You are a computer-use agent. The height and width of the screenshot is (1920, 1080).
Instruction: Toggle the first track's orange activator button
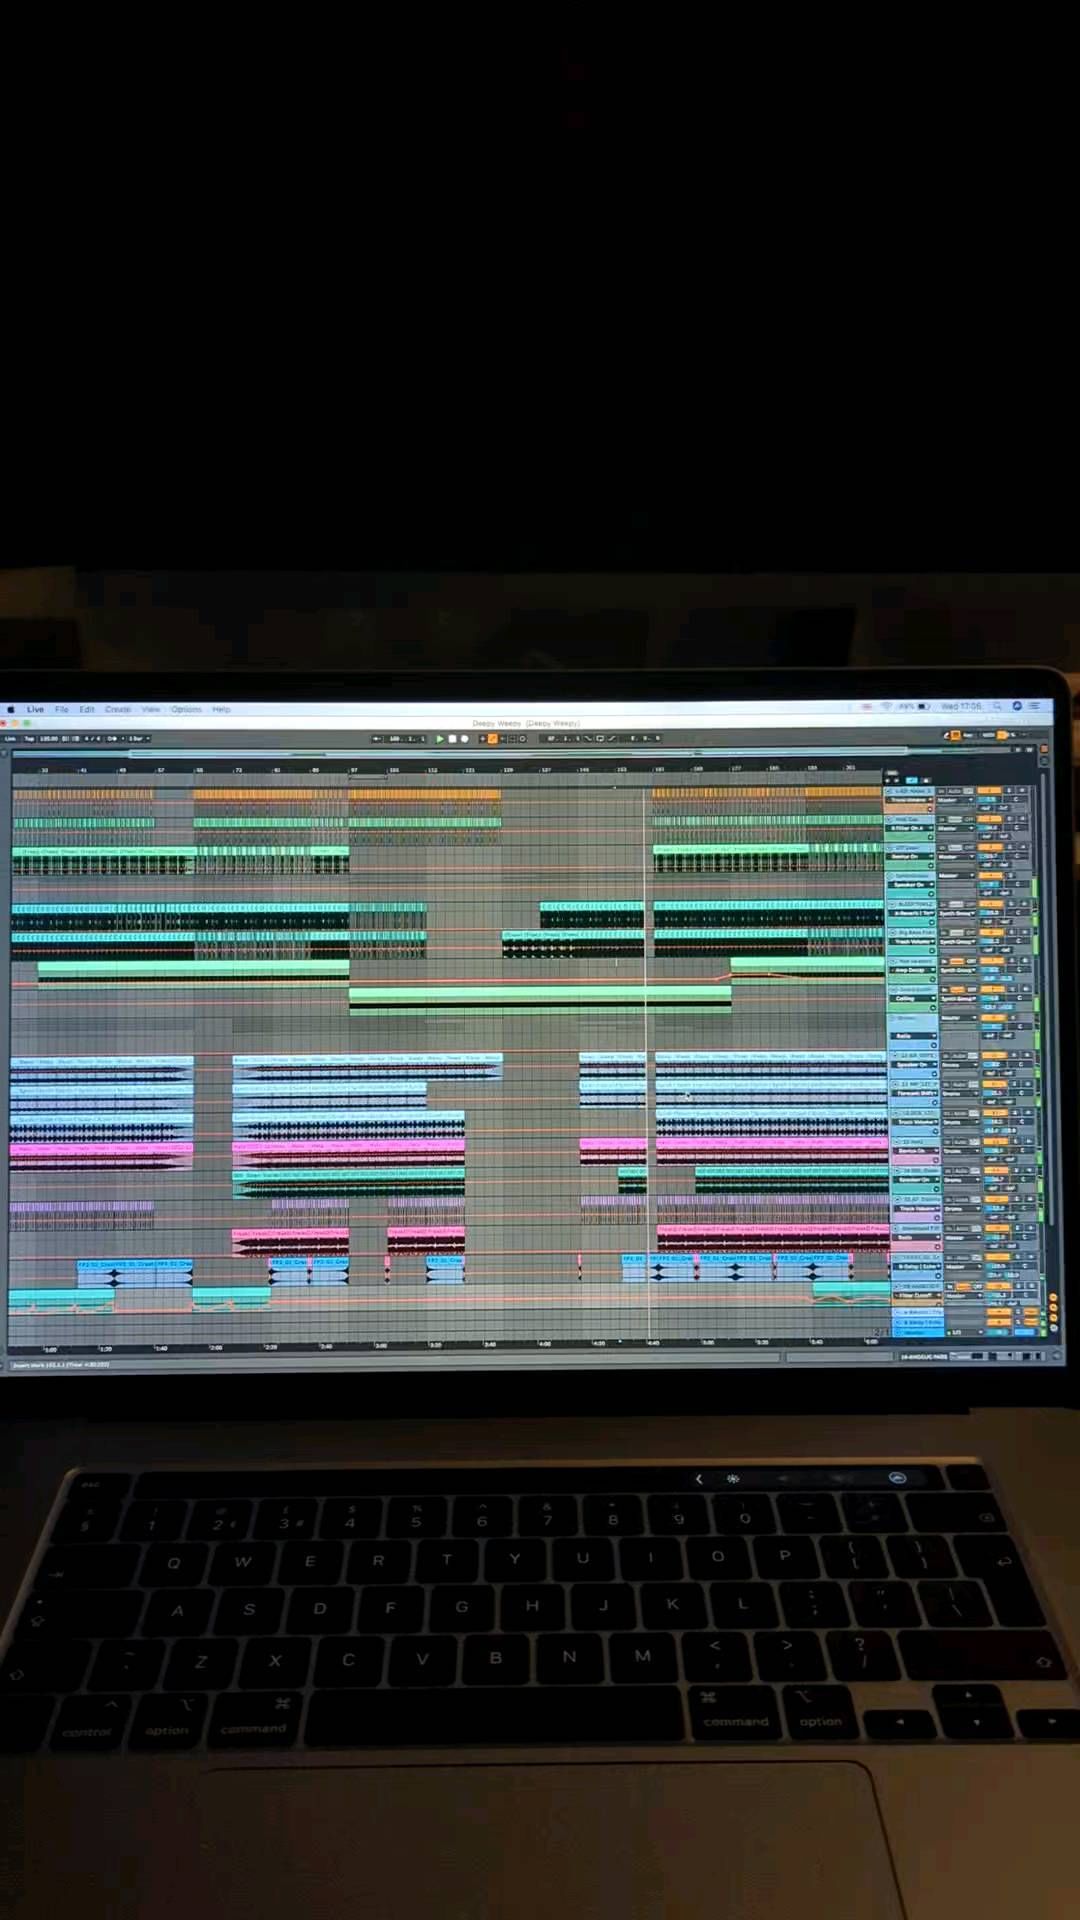pyautogui.click(x=989, y=791)
